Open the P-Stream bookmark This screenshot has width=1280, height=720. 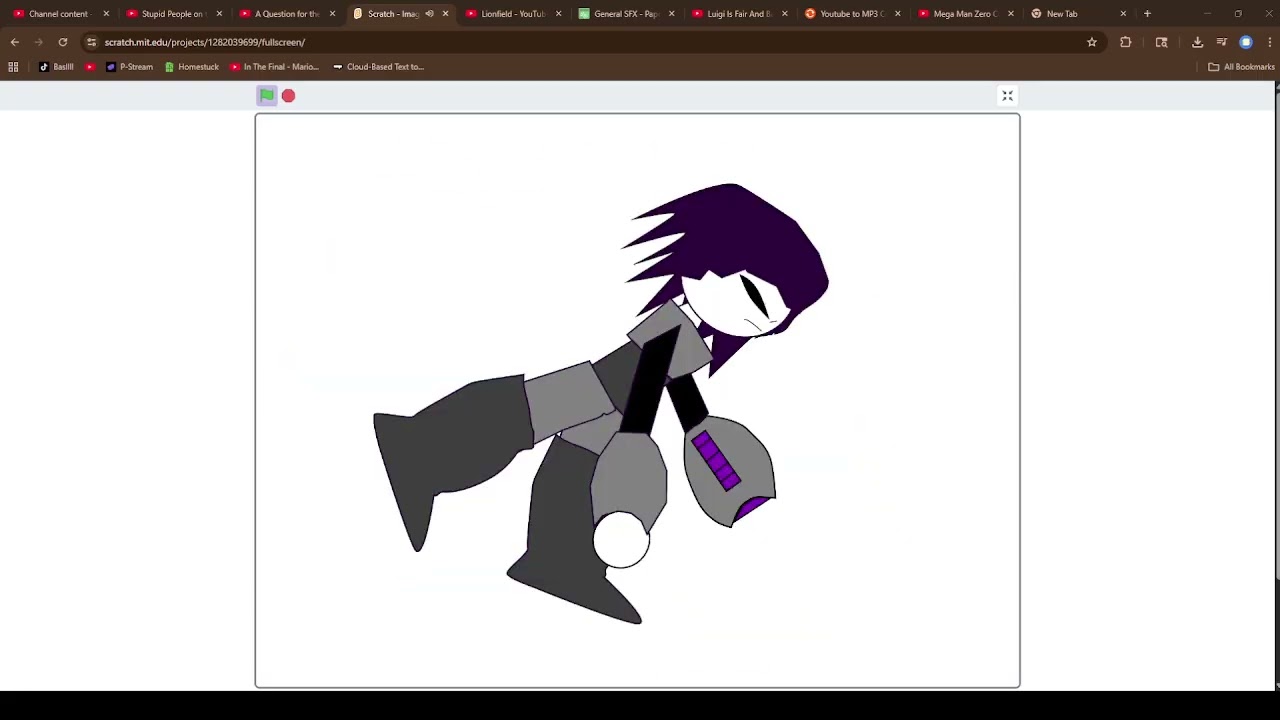(x=129, y=67)
